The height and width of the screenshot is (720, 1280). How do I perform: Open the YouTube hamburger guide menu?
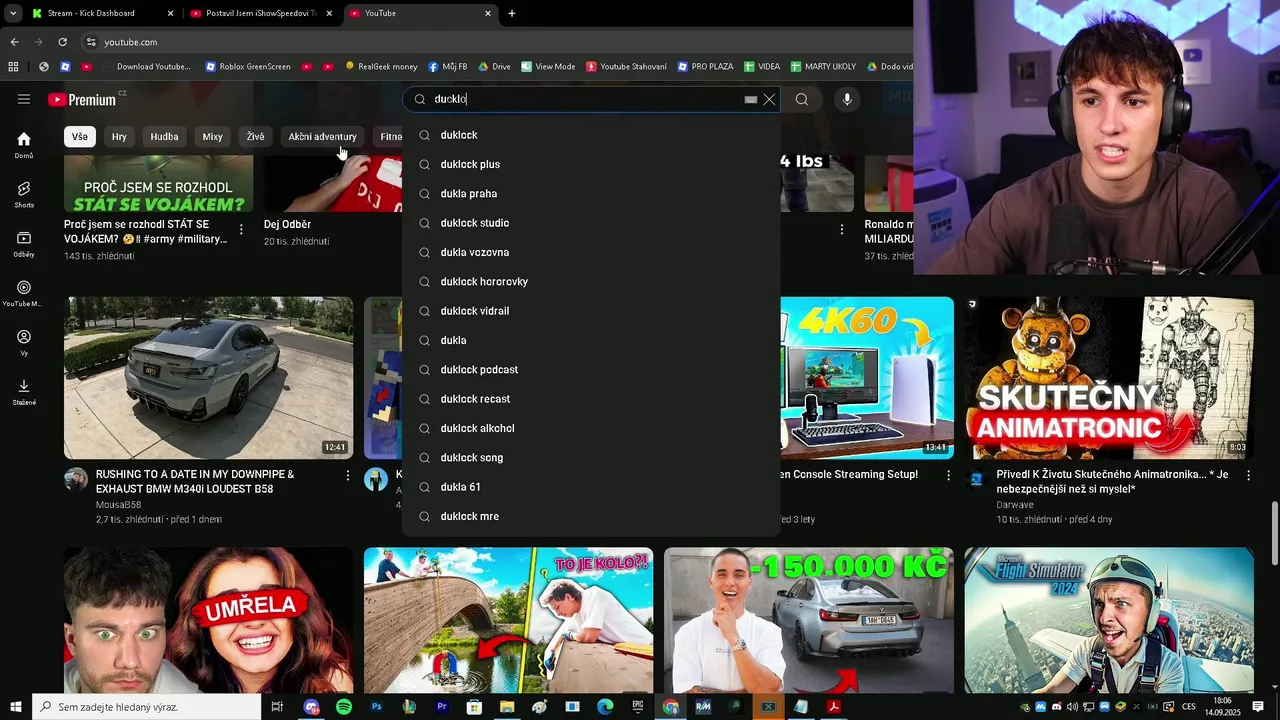click(x=24, y=99)
